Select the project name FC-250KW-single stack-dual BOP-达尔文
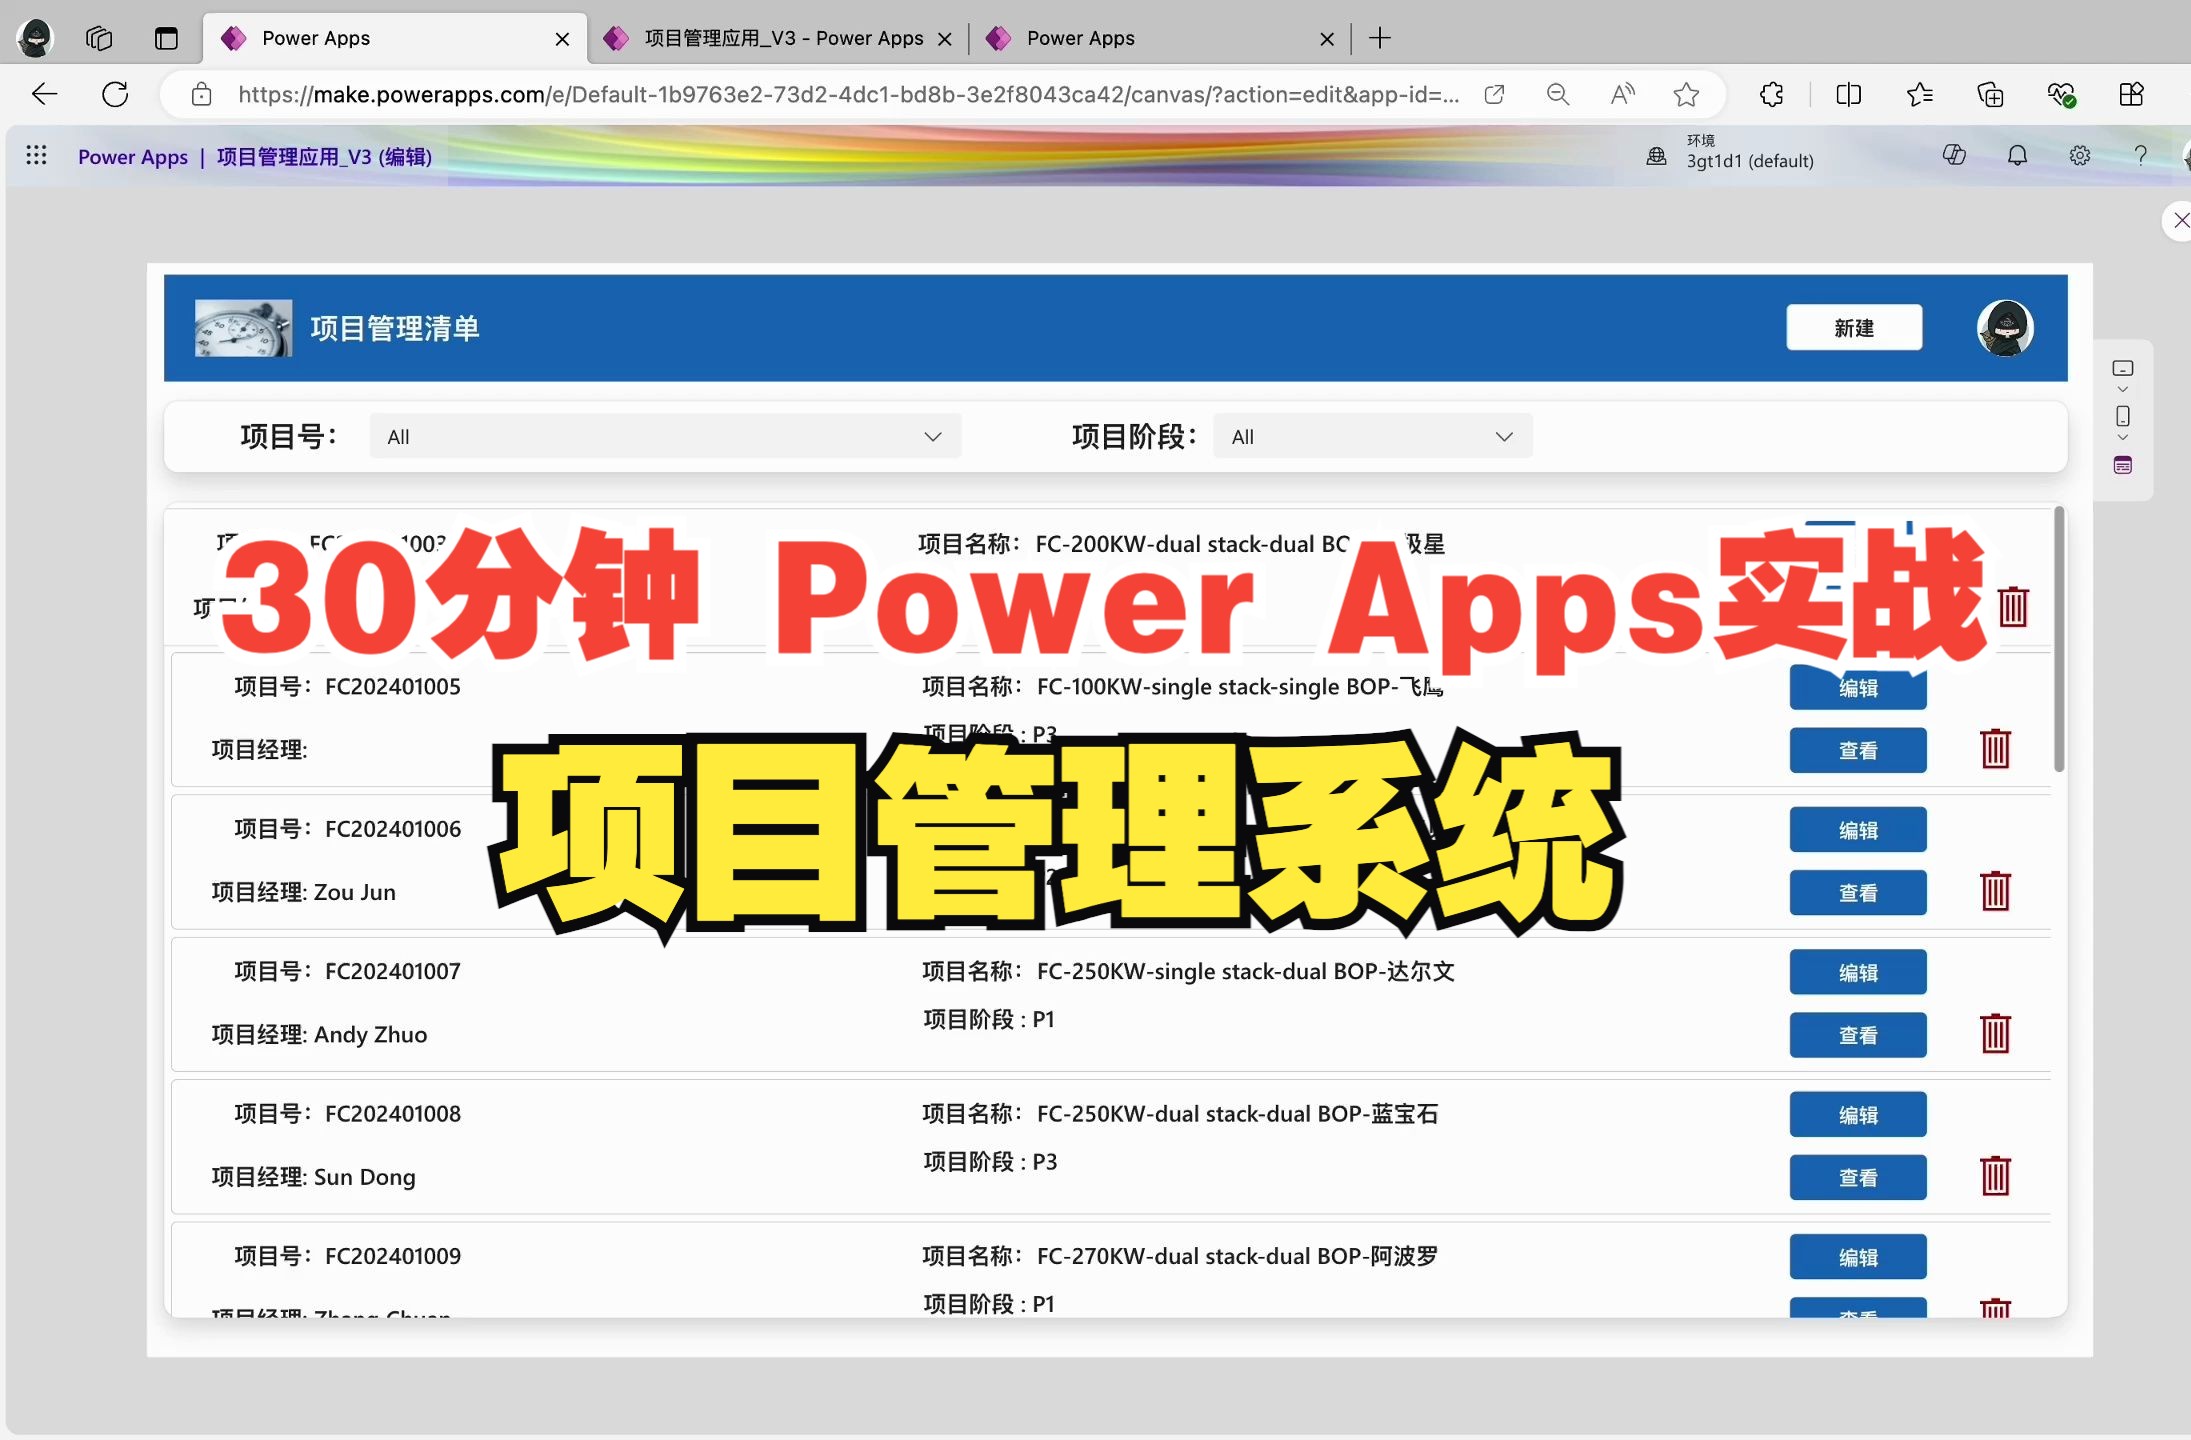 (x=1245, y=971)
